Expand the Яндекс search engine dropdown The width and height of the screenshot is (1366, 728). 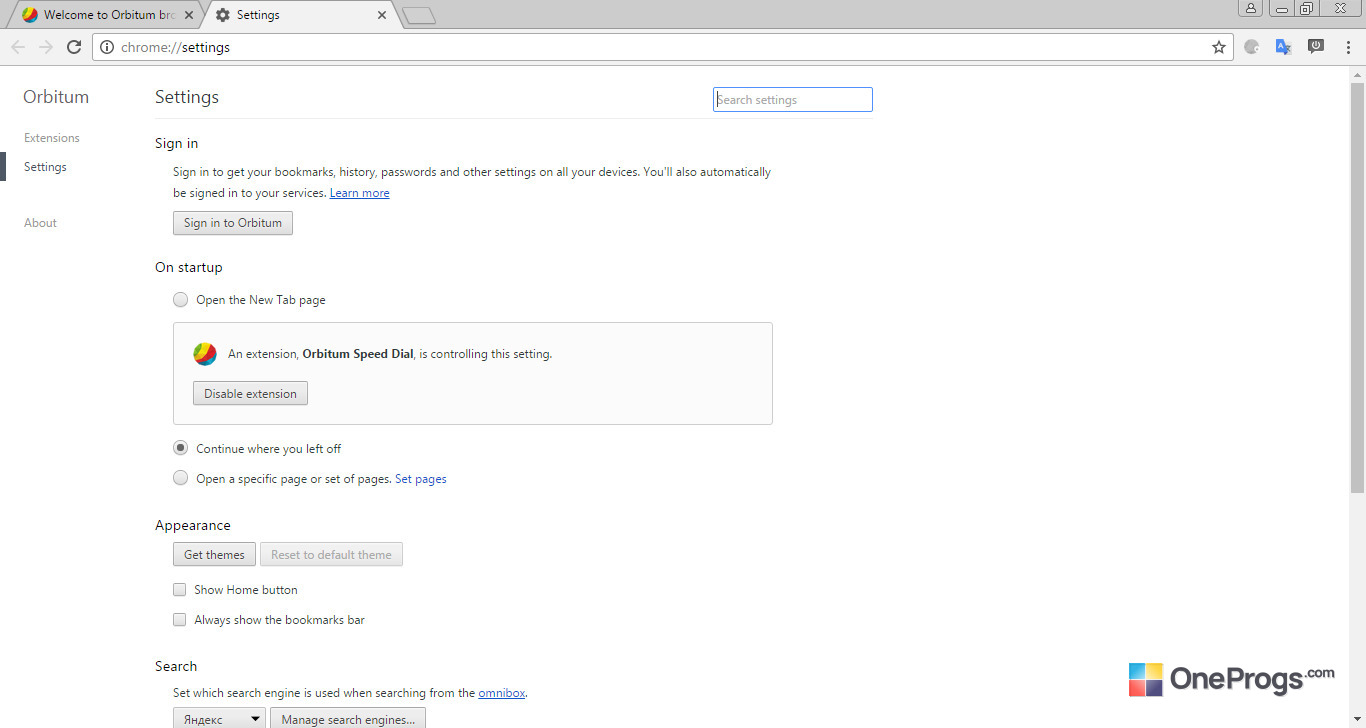[x=219, y=719]
